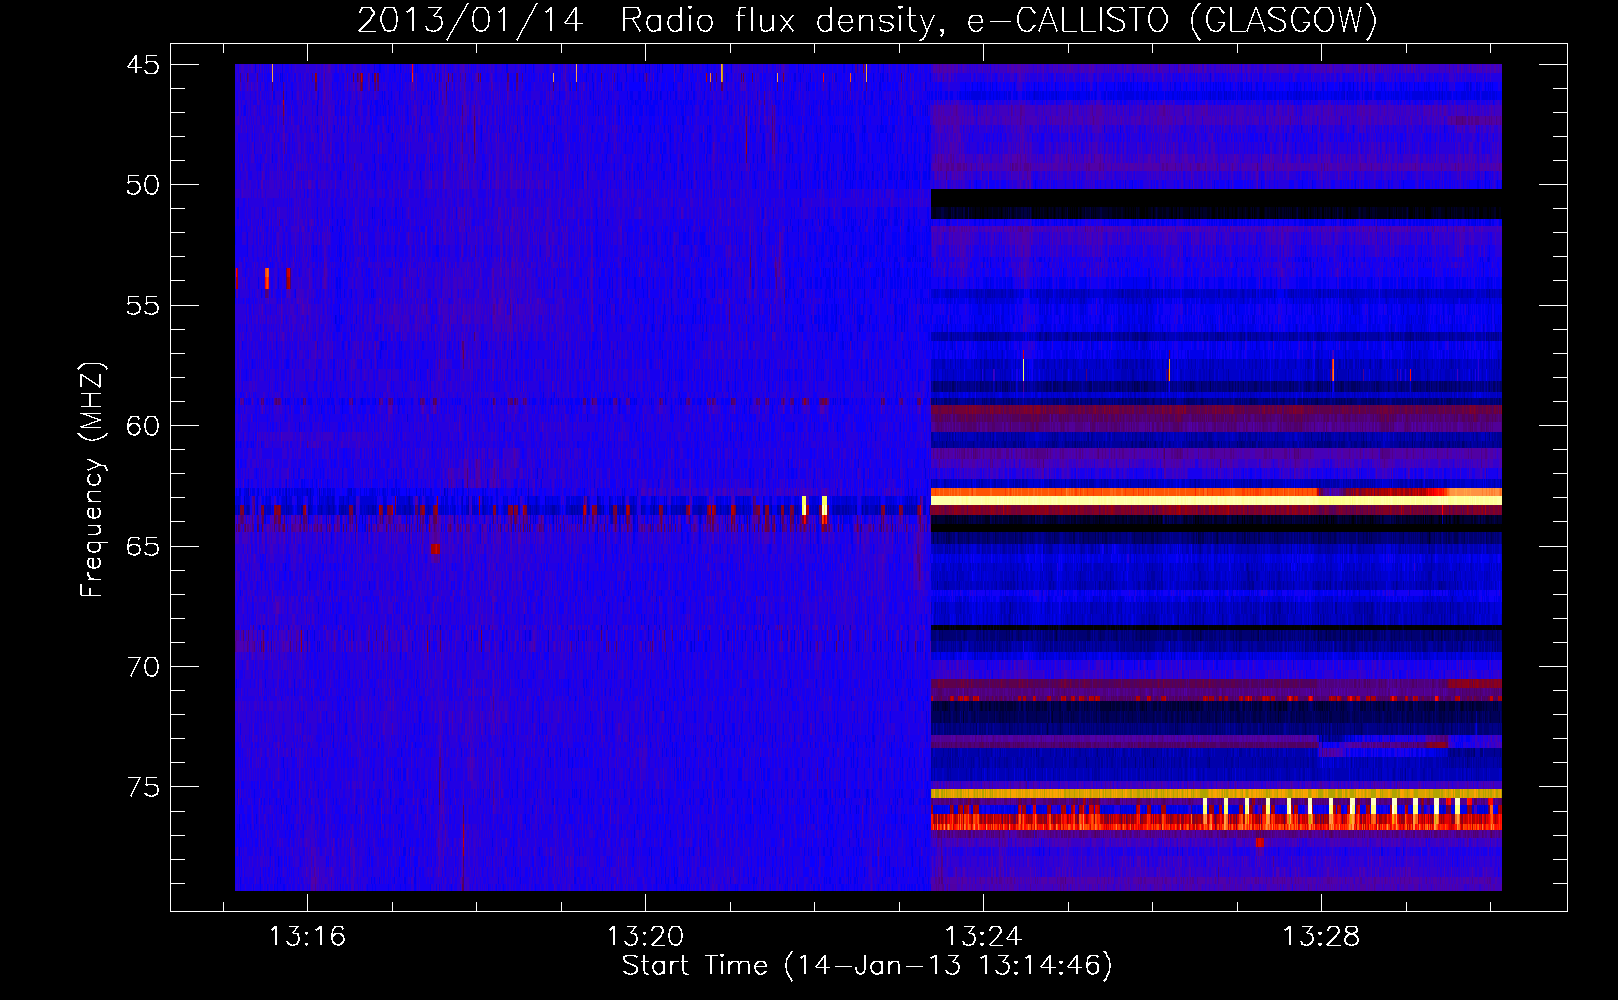This screenshot has width=1618, height=1000.
Task: Click the 70 frequency tick label
Action: point(143,667)
